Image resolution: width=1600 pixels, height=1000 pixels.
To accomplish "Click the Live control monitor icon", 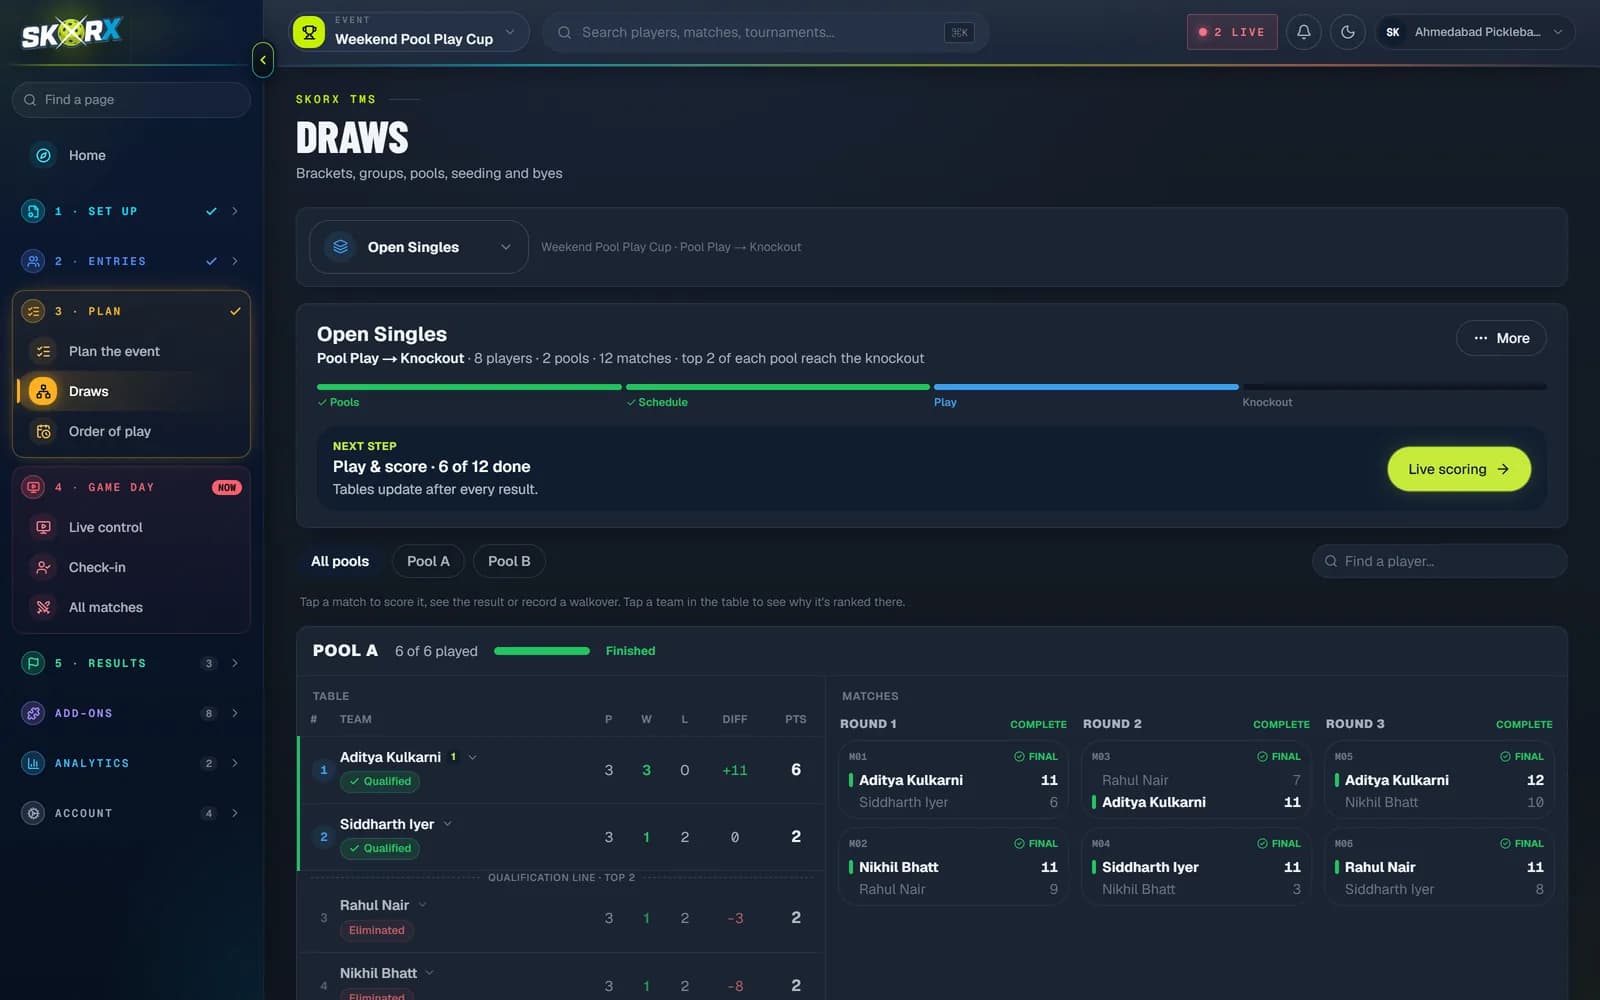I will [x=43, y=527].
